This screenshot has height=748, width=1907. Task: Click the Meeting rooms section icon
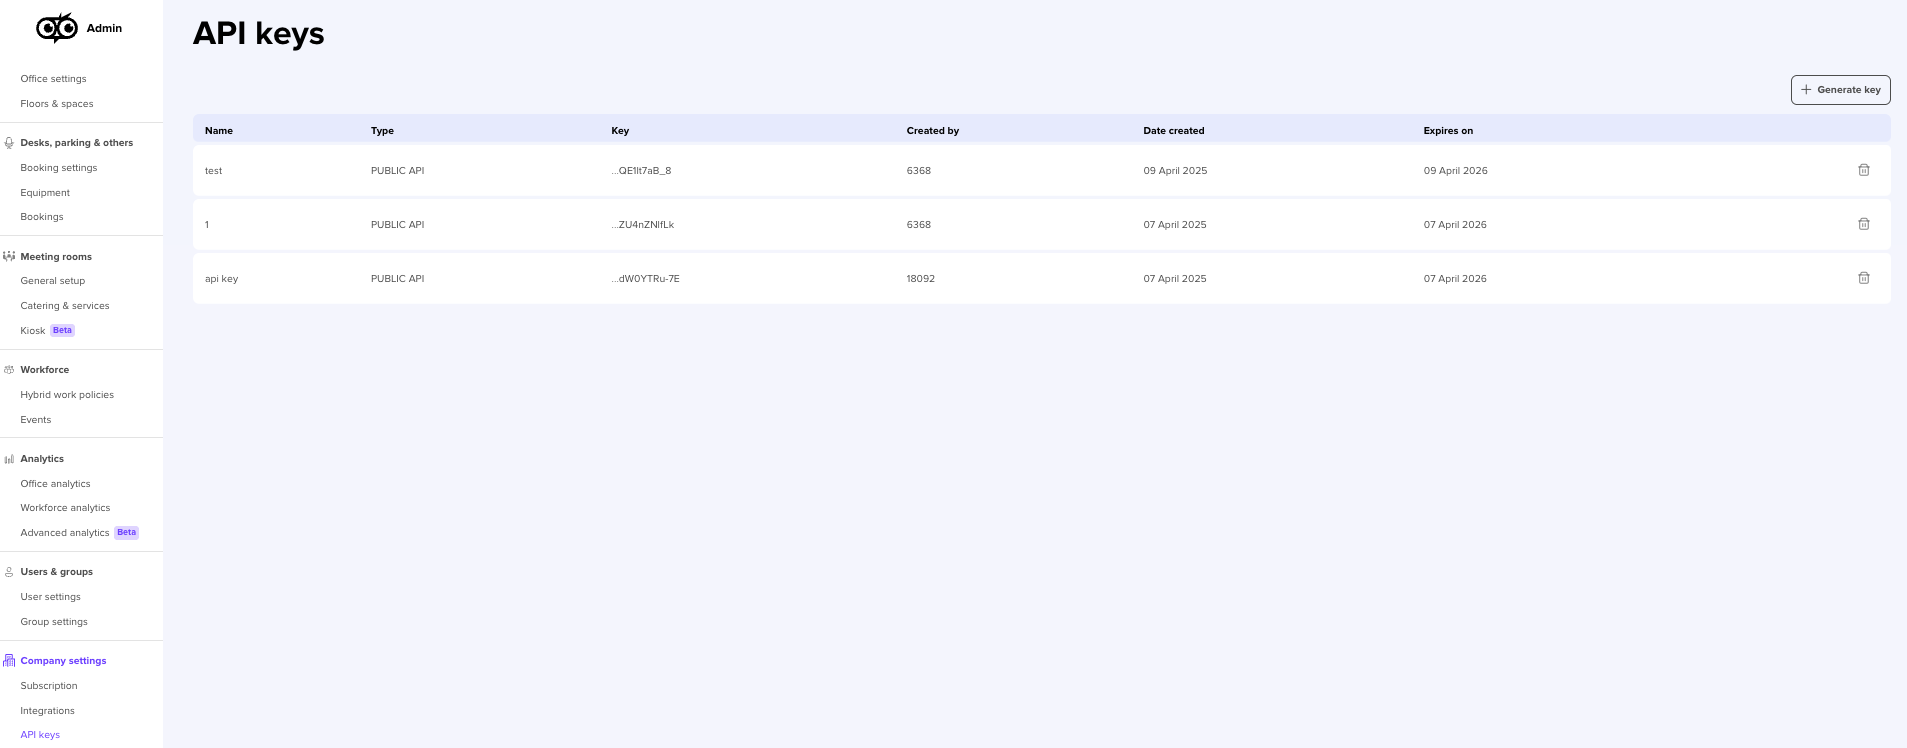[x=9, y=257]
